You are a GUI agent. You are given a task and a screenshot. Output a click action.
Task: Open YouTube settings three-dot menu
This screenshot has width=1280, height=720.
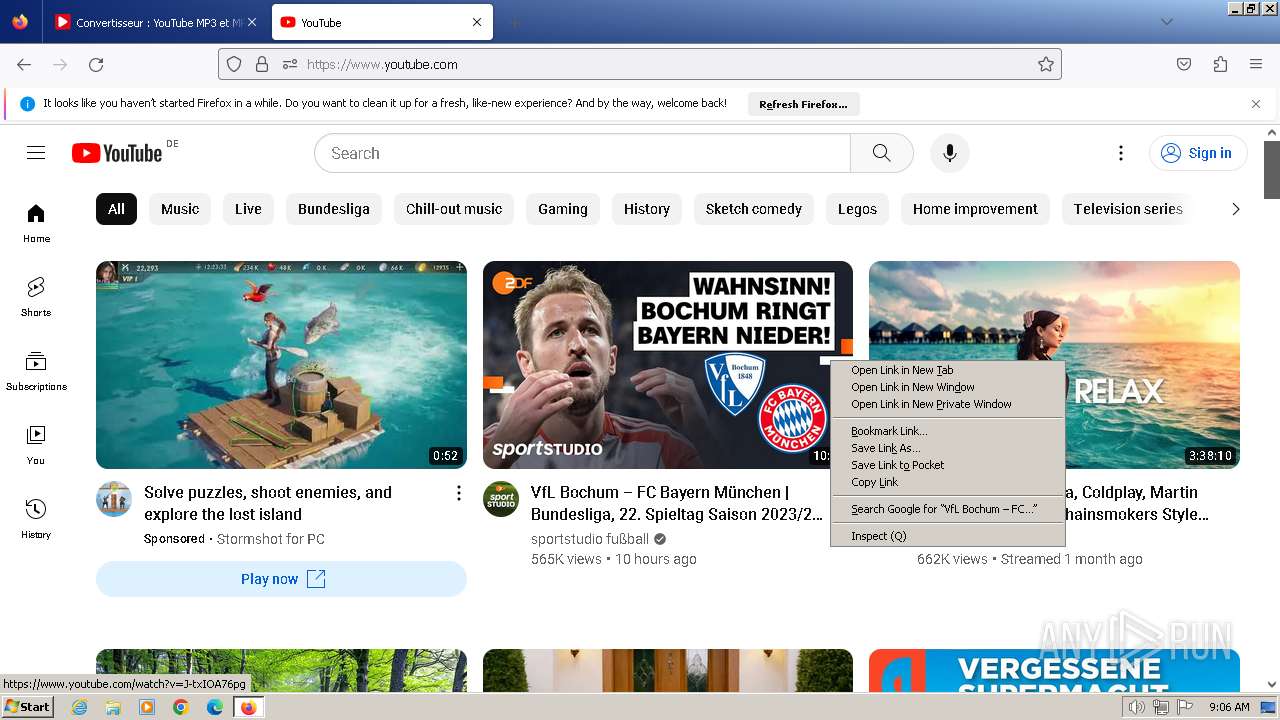coord(1121,153)
